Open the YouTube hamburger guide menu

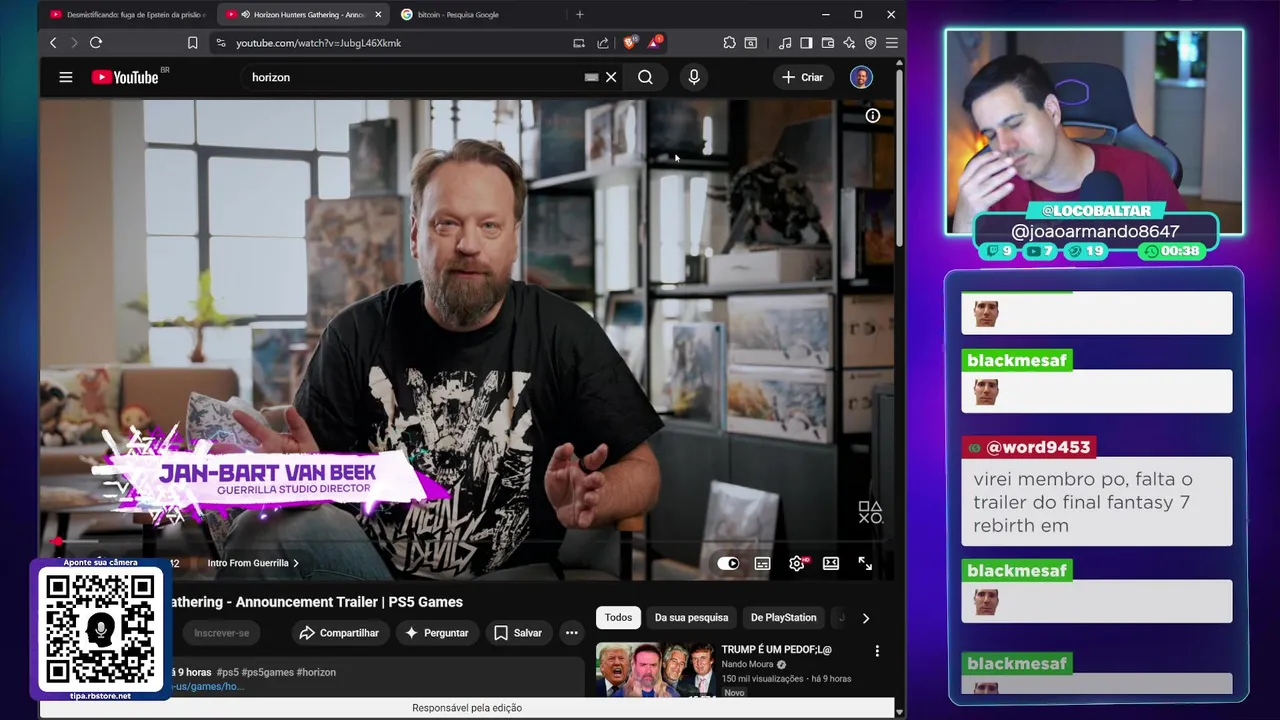point(66,77)
